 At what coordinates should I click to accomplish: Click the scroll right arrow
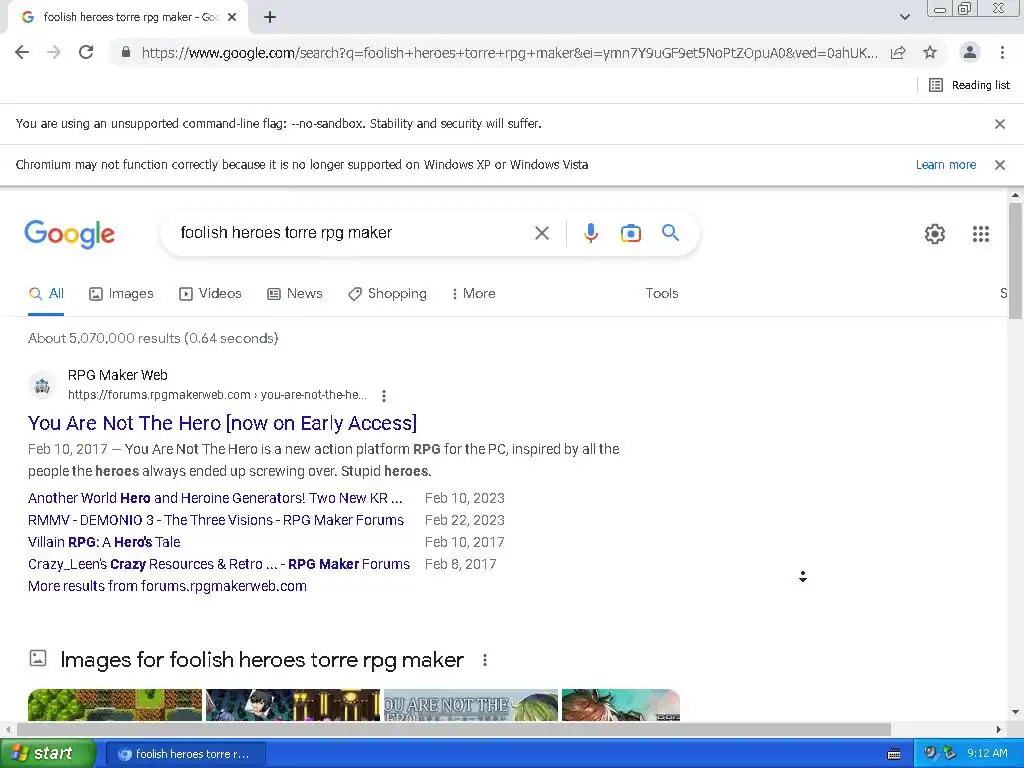[998, 729]
